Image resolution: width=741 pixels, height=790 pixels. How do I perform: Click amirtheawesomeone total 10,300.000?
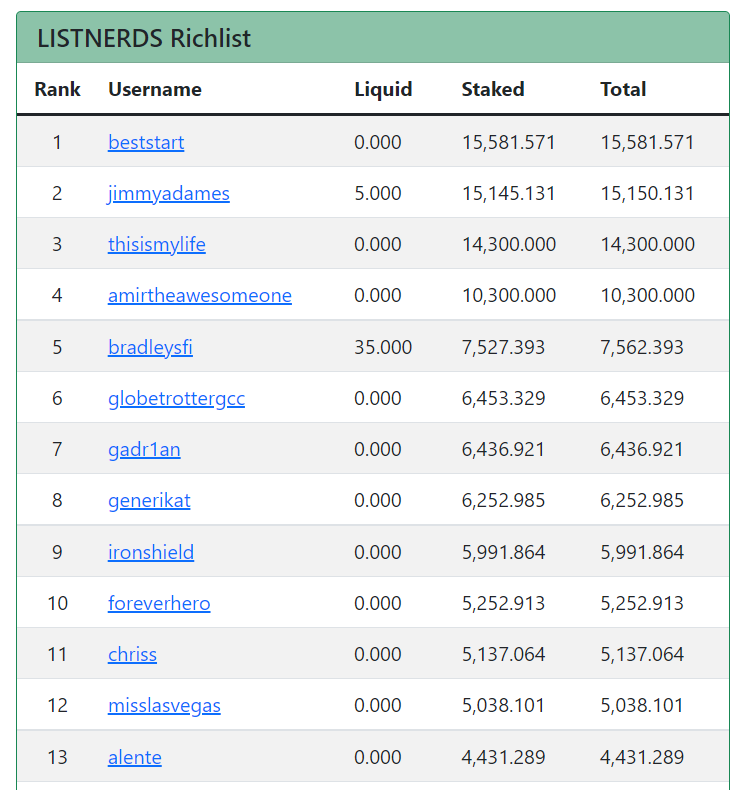coord(647,296)
